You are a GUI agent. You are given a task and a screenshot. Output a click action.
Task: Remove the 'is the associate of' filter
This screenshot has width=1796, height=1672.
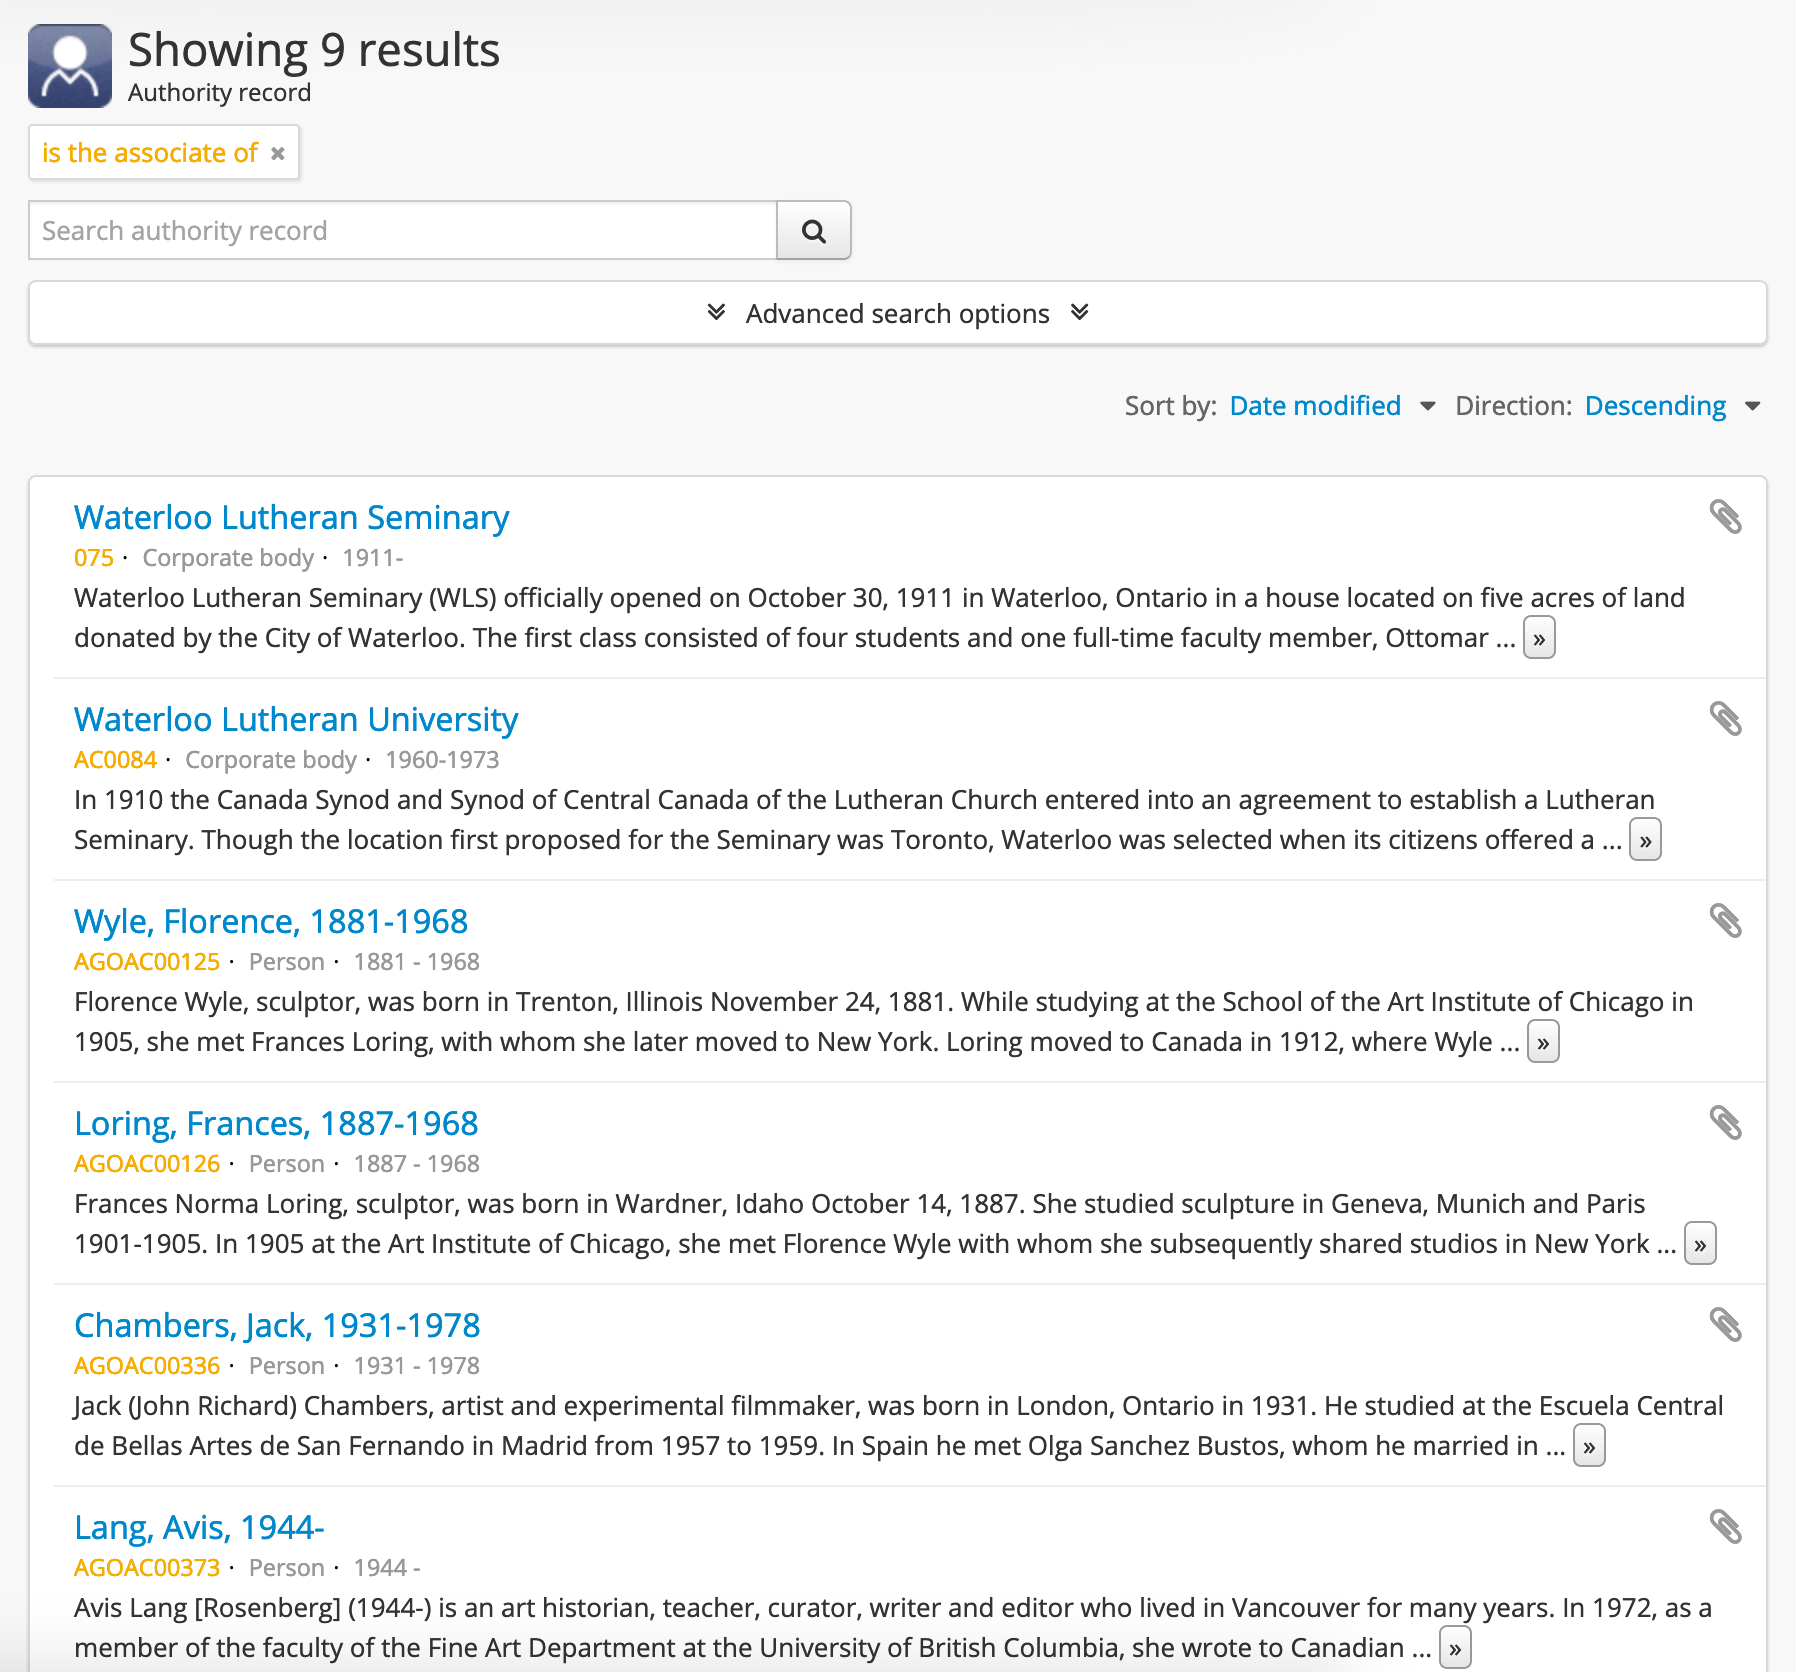pyautogui.click(x=278, y=153)
